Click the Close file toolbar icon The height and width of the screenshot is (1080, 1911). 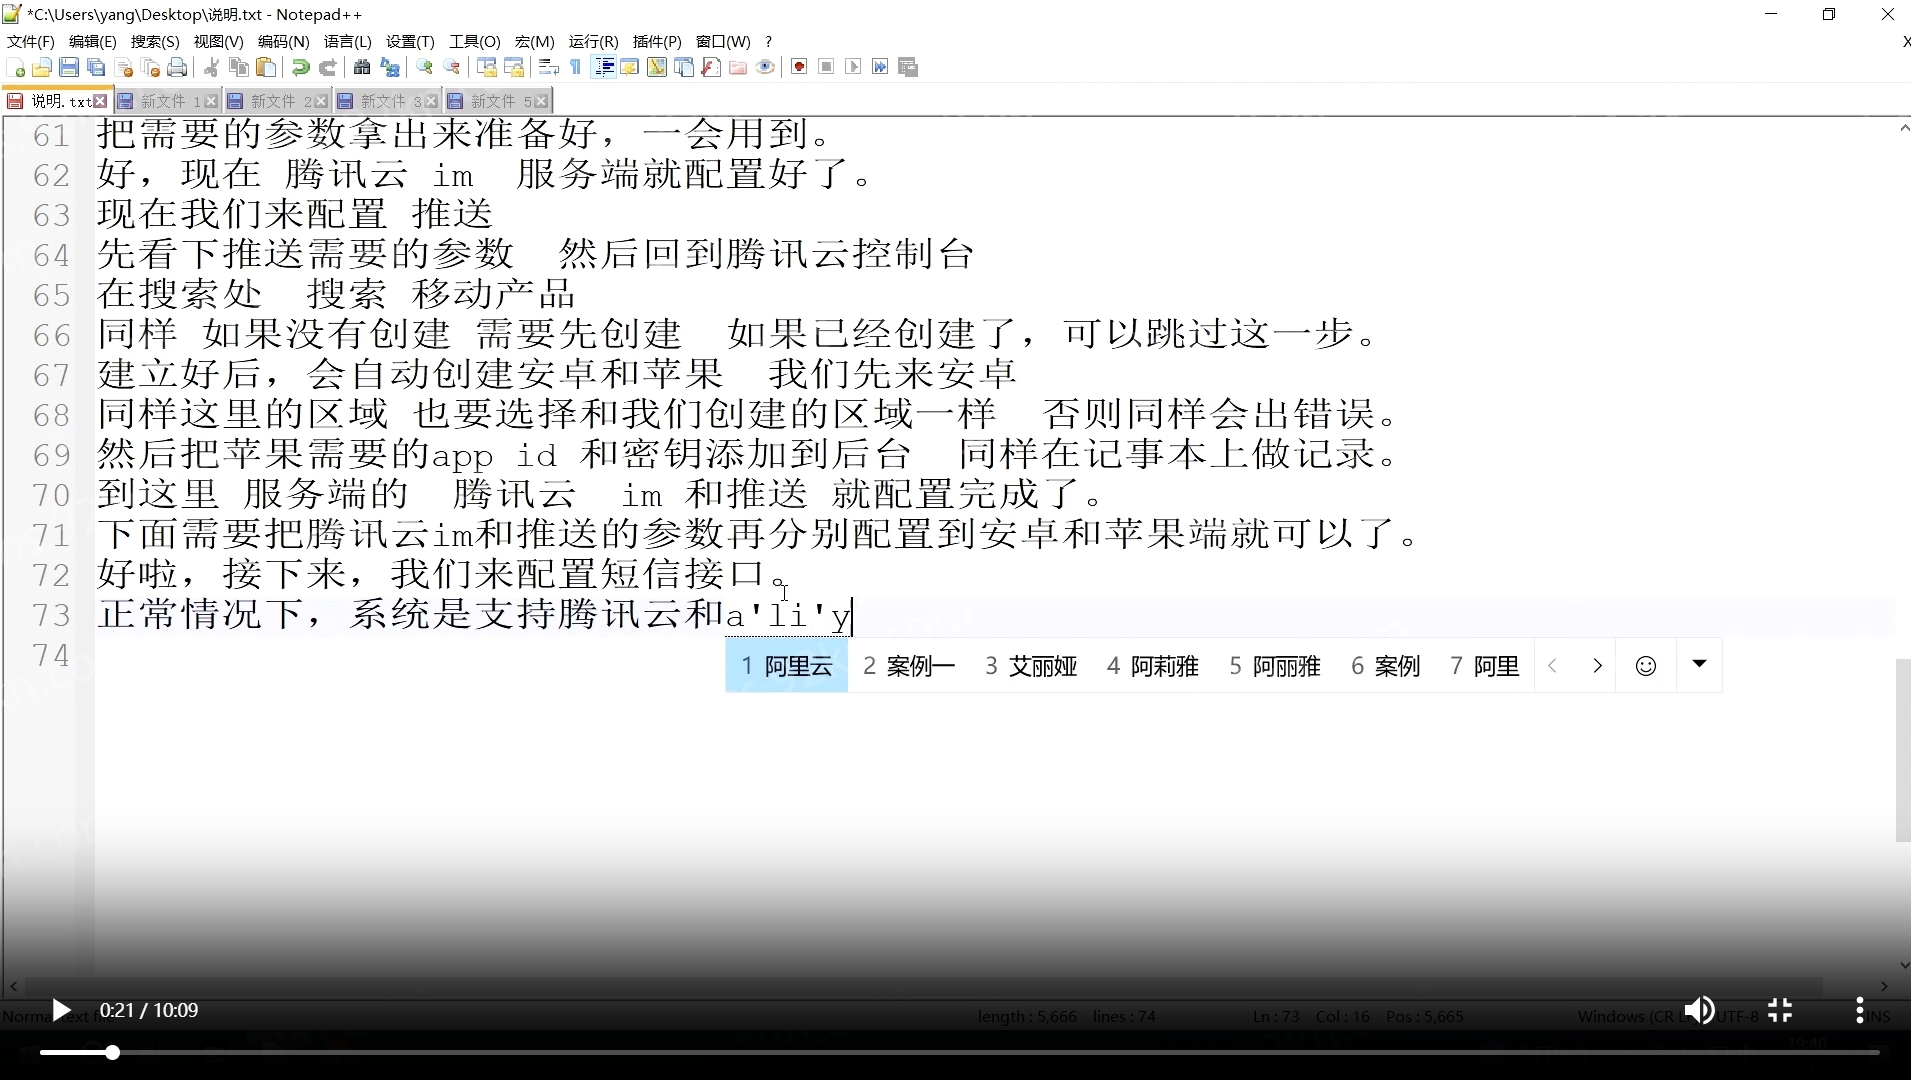click(124, 67)
